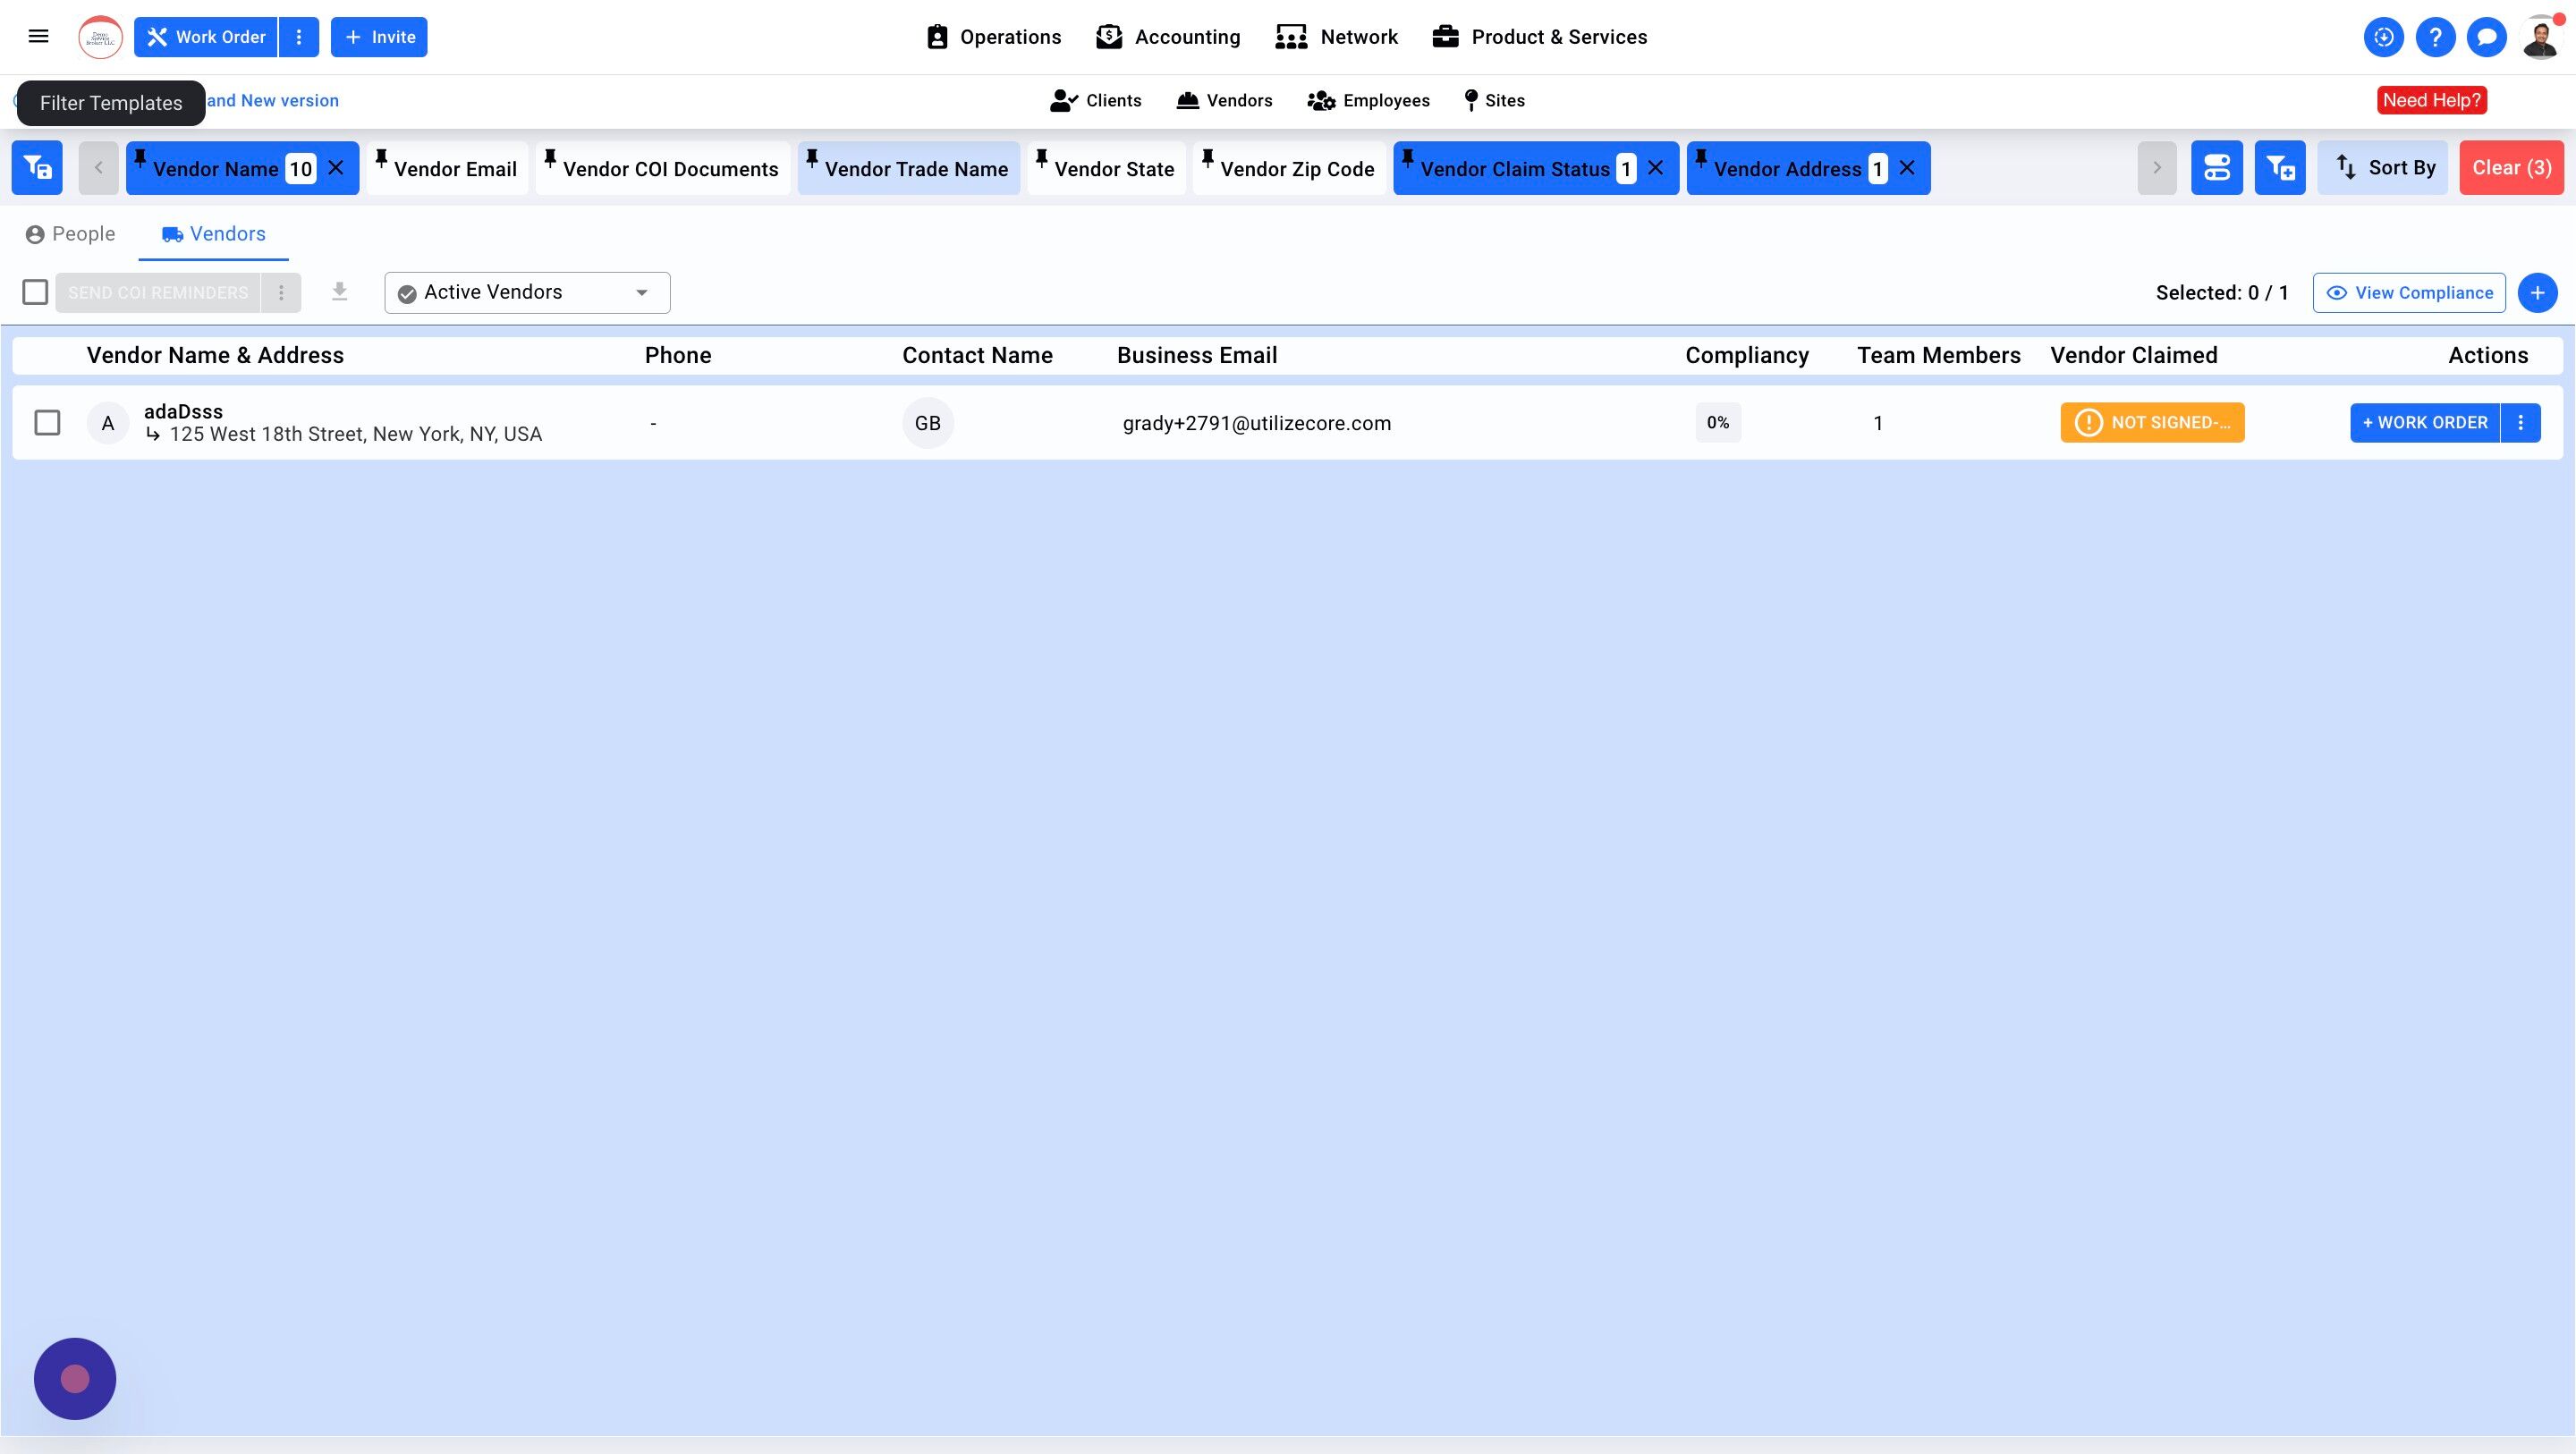Open the Sort By options

coord(2382,168)
